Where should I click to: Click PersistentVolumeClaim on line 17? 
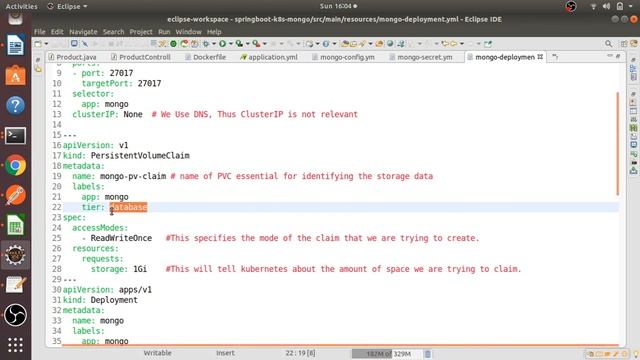pyautogui.click(x=140, y=156)
